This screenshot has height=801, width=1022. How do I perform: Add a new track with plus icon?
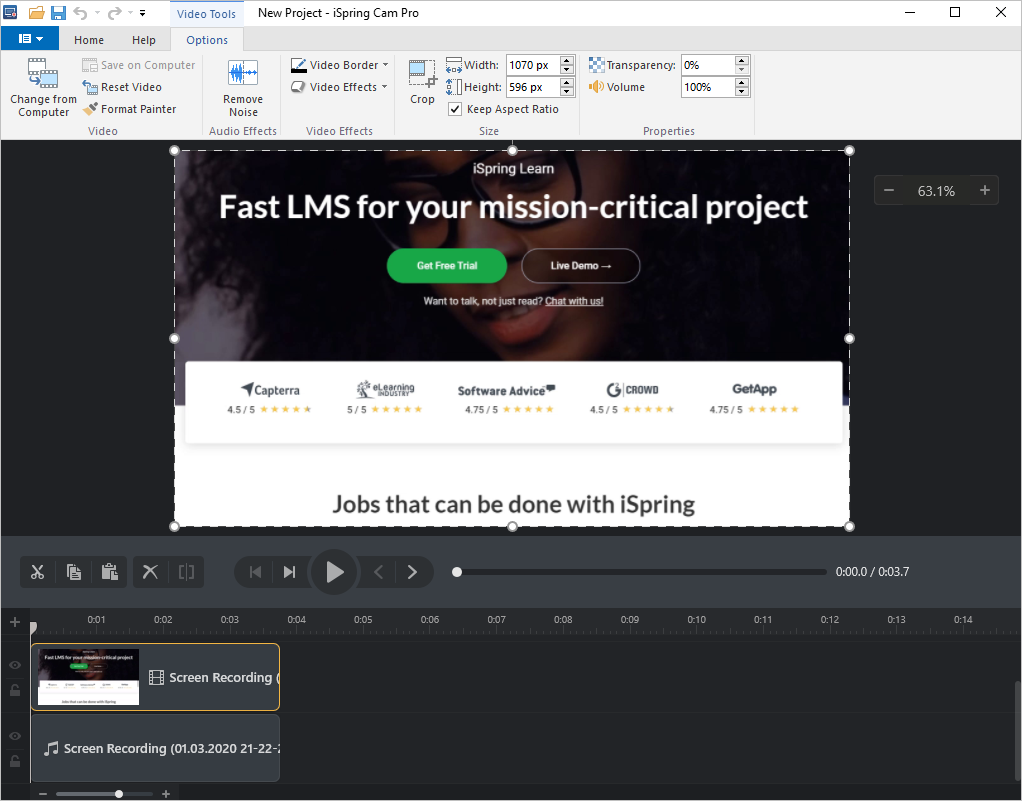pyautogui.click(x=15, y=622)
